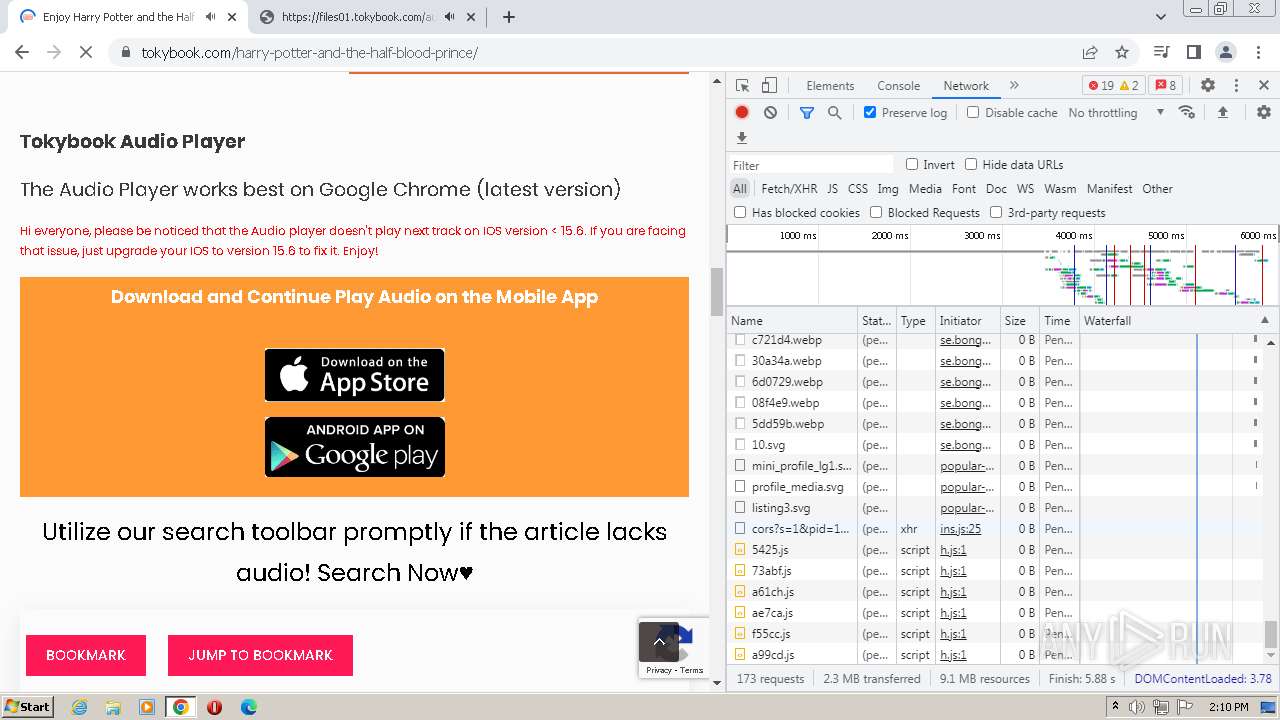Image resolution: width=1280 pixels, height=720 pixels.
Task: Stop recording network log
Action: [x=742, y=113]
